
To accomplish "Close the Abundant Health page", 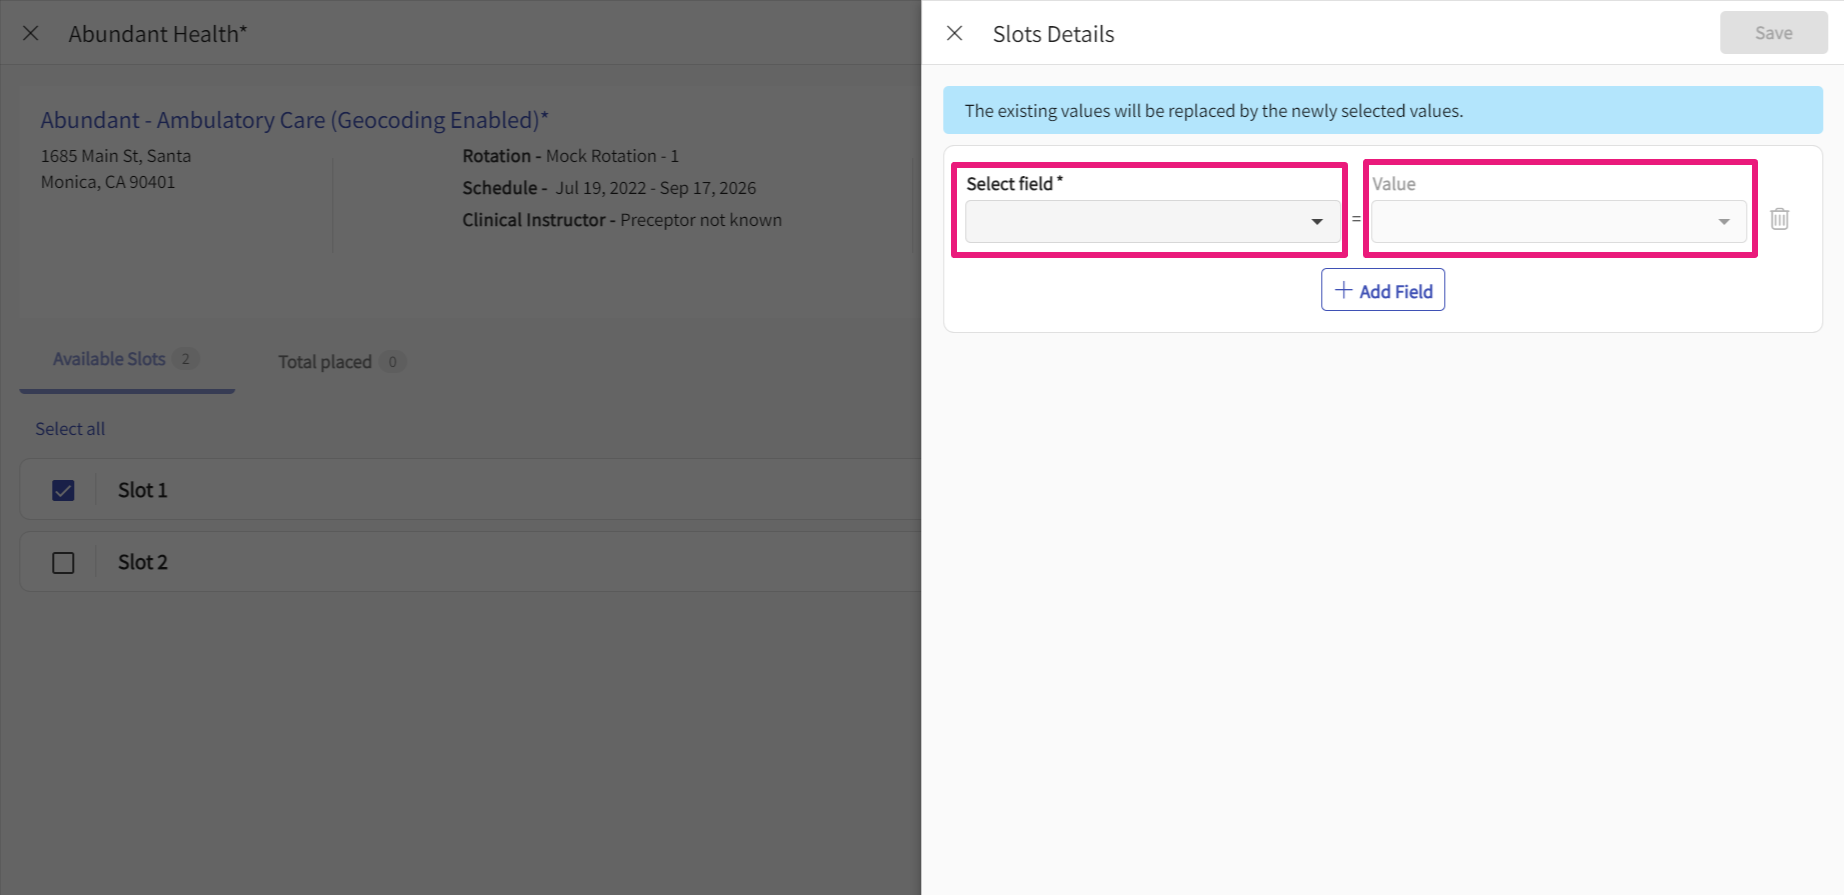I will coord(31,33).
